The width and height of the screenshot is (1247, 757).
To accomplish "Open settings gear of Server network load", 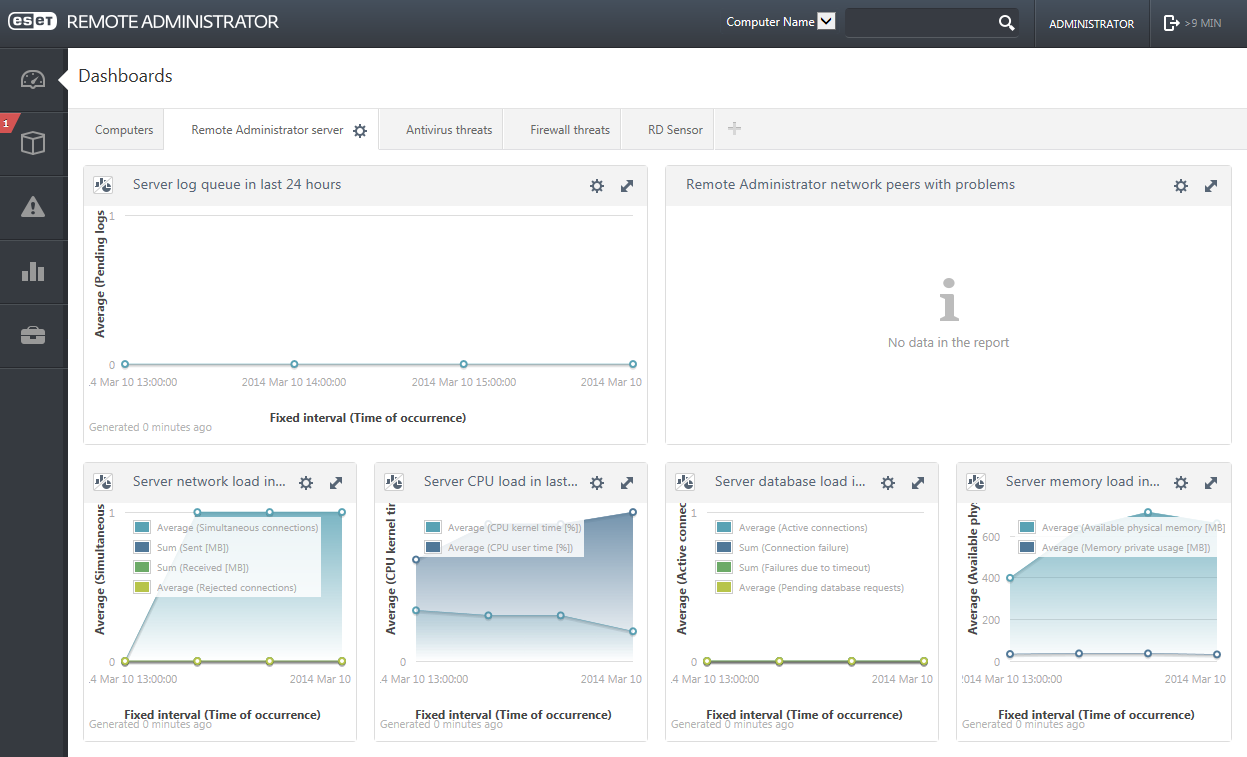I will [306, 483].
